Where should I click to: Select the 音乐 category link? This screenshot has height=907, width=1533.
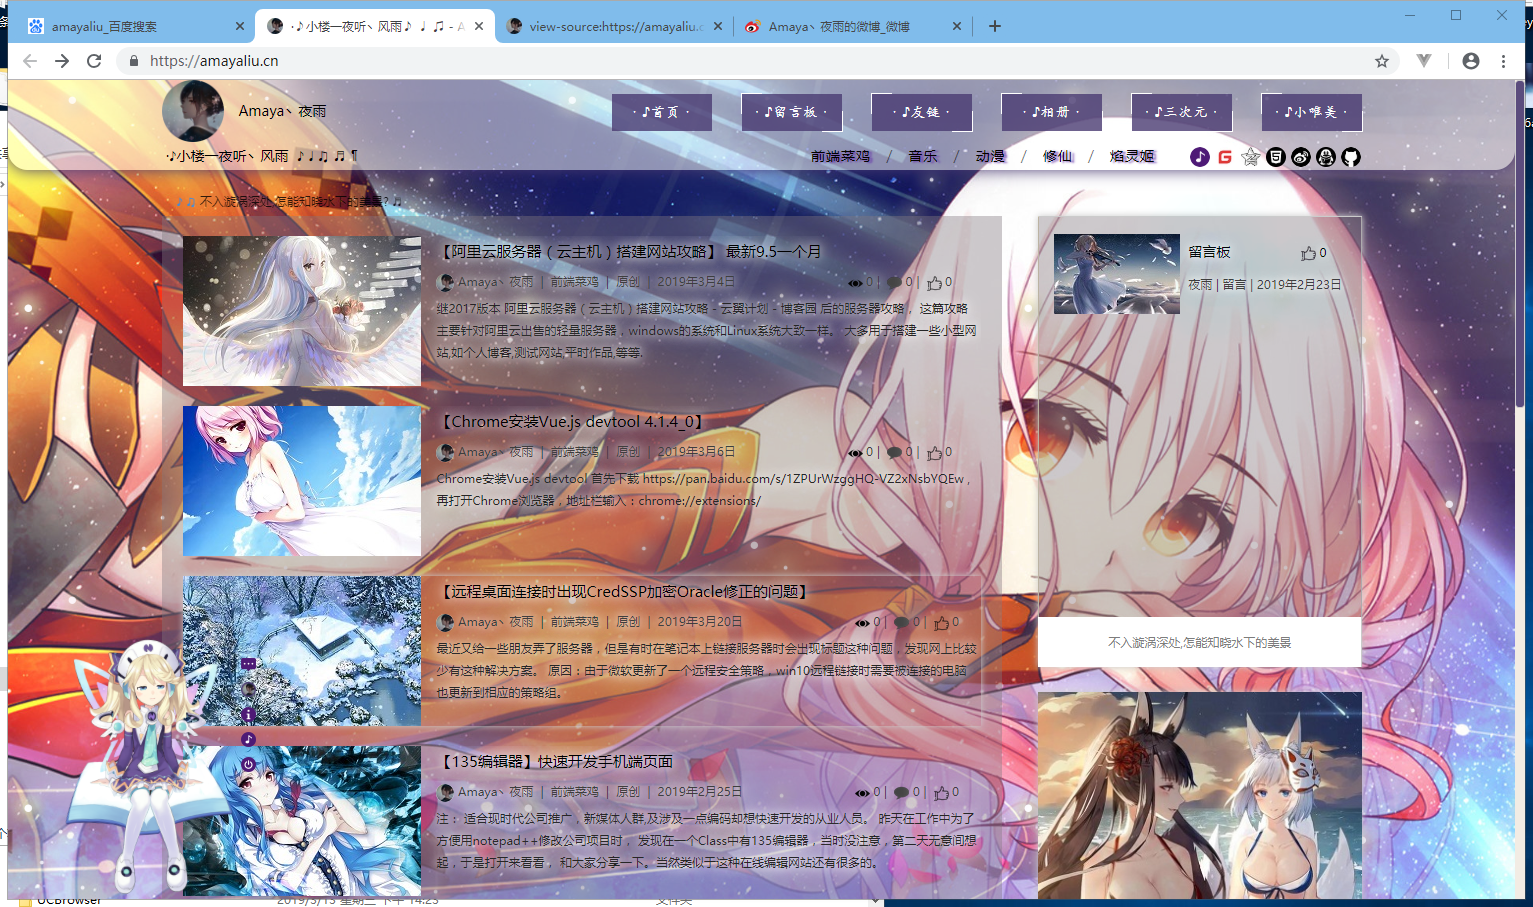tap(923, 157)
